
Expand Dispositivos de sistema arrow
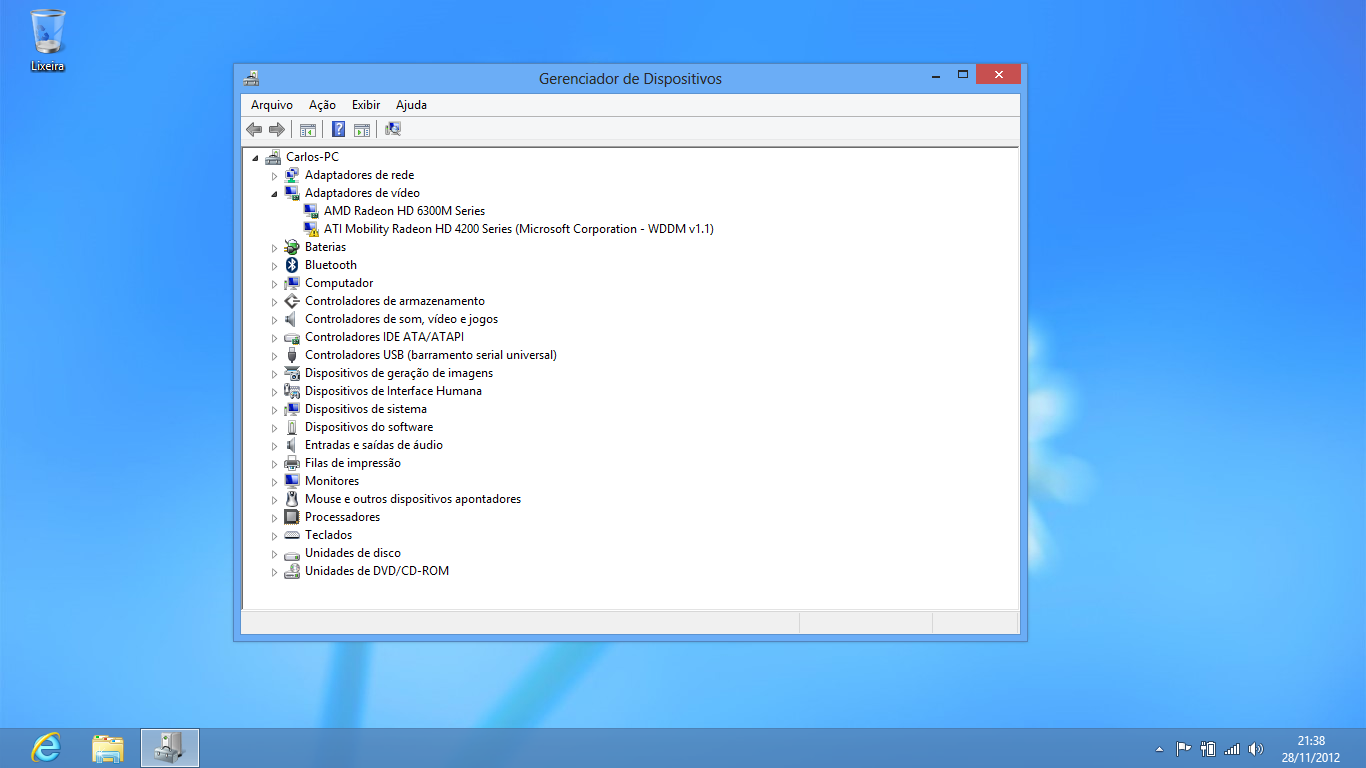tap(274, 410)
